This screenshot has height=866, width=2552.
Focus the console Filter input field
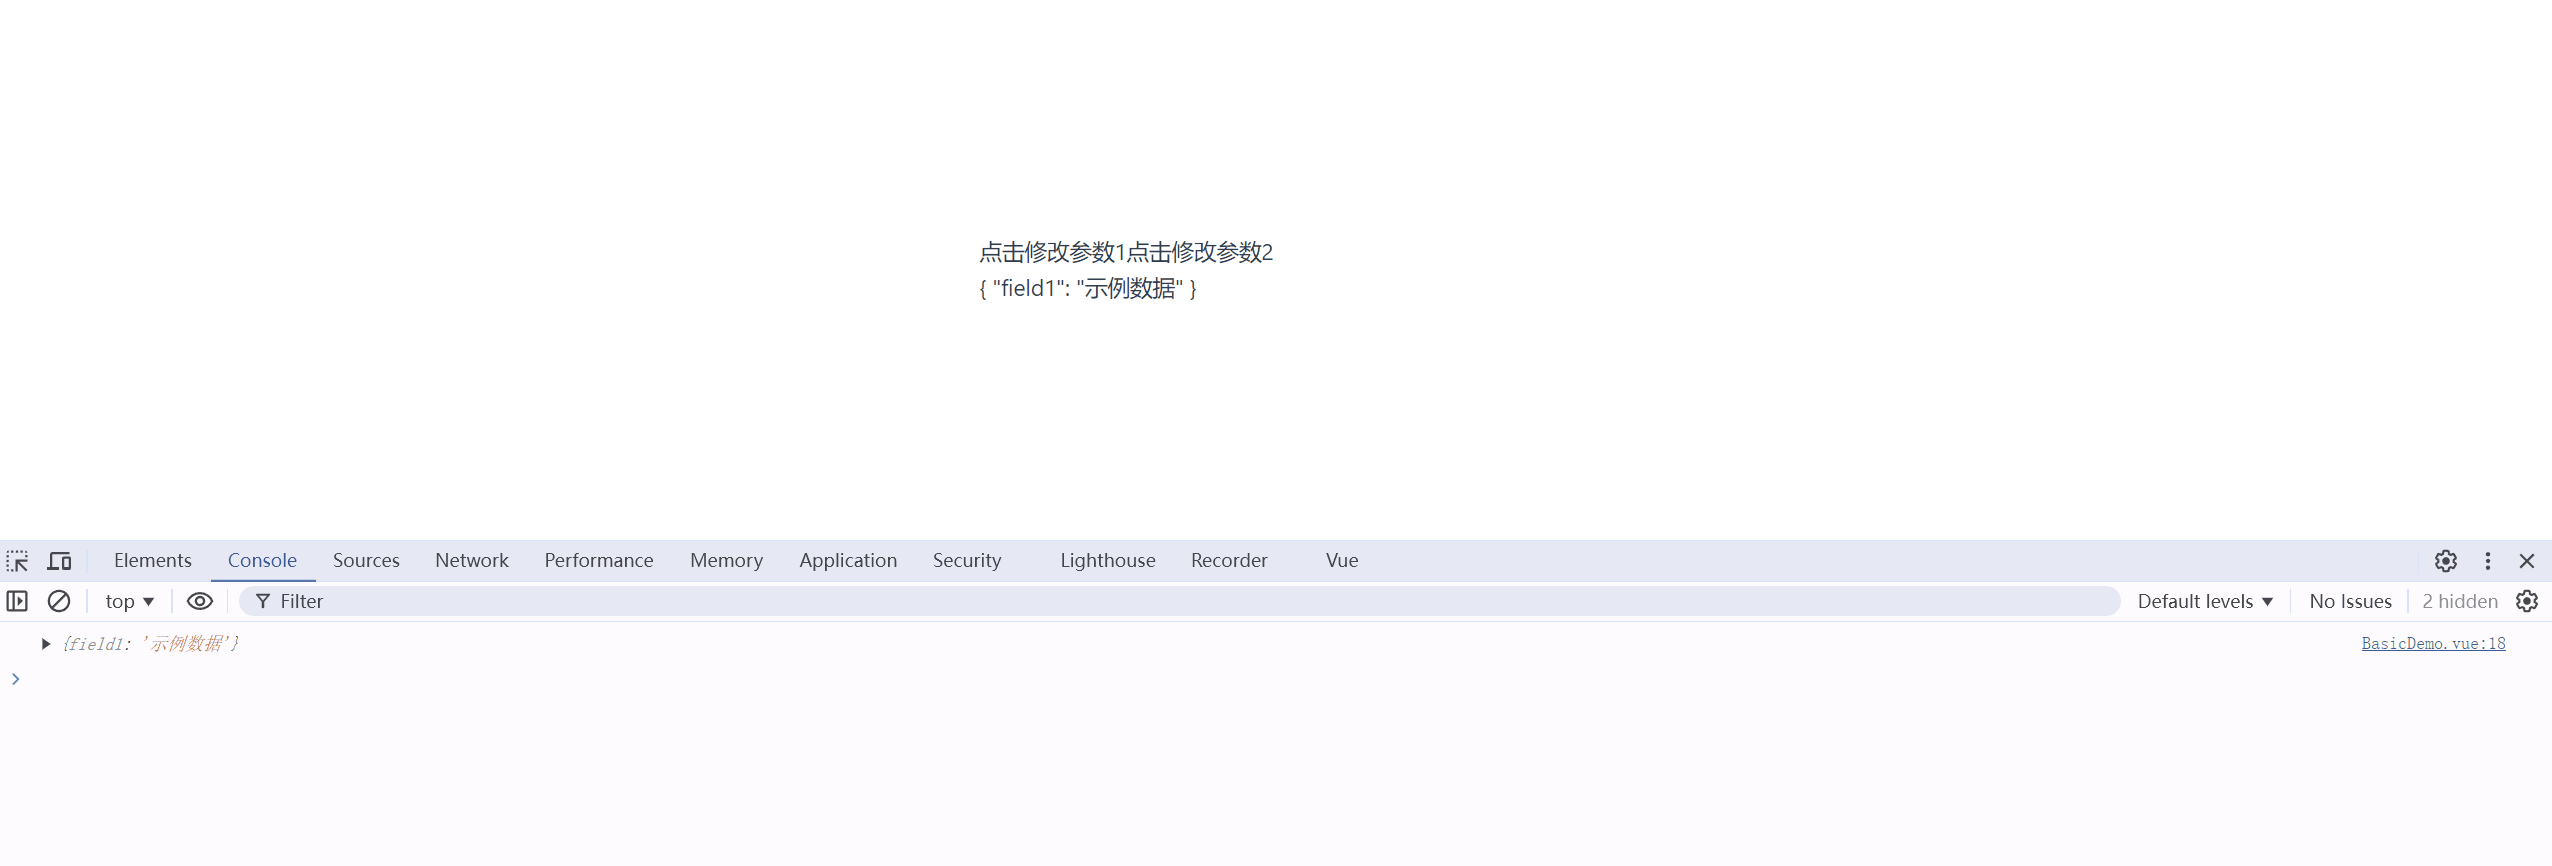tap(1180, 601)
